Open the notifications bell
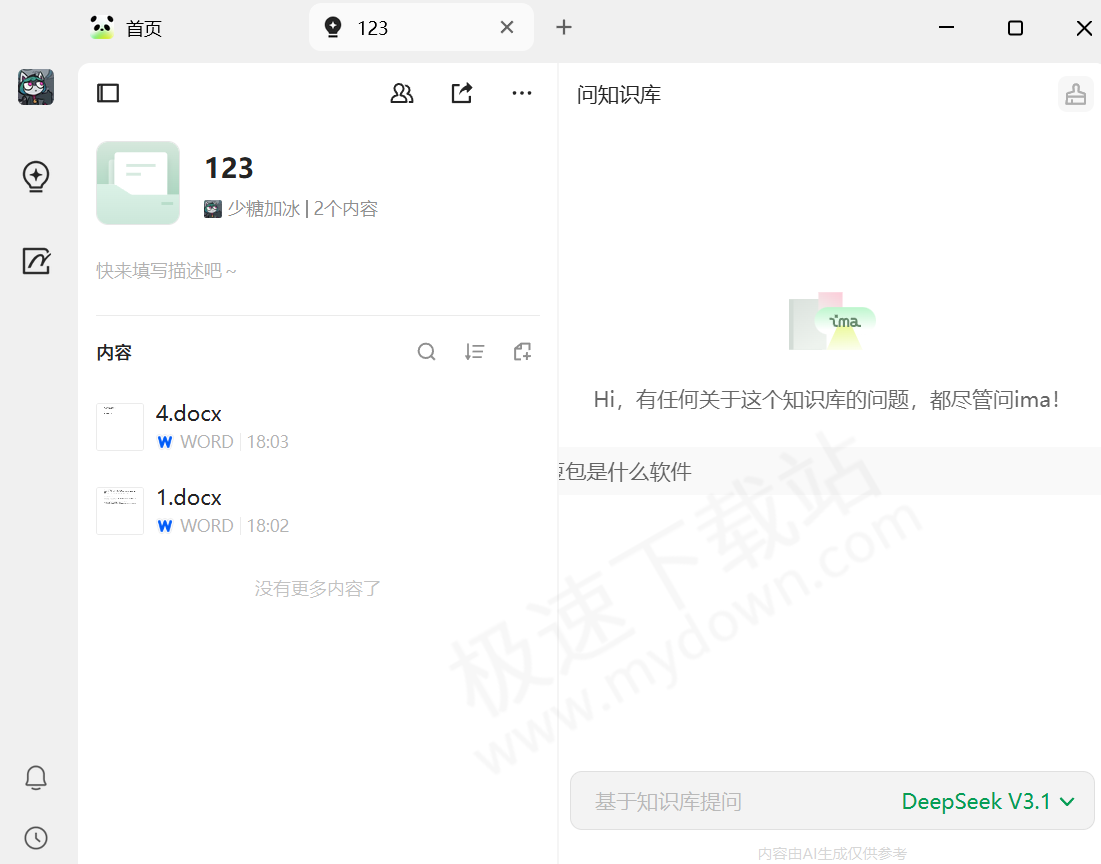The width and height of the screenshot is (1101, 864). (x=36, y=777)
